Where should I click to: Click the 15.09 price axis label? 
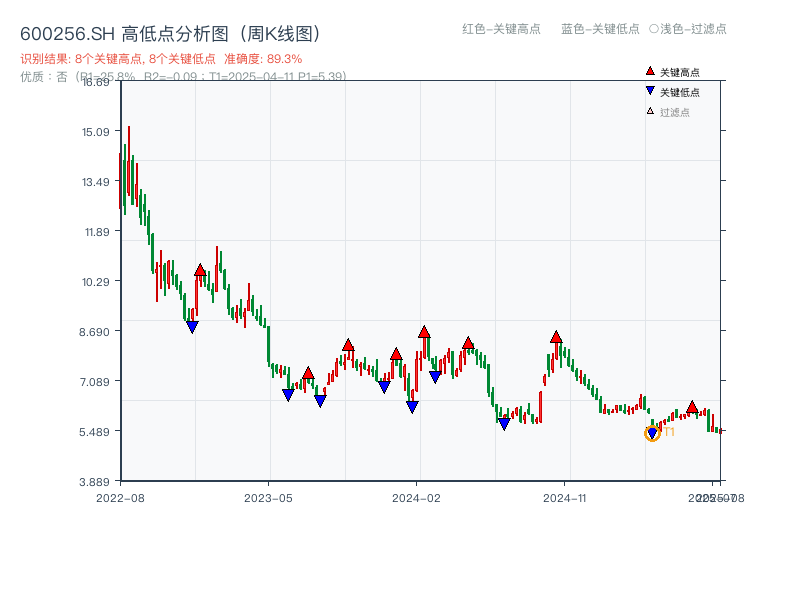click(95, 132)
